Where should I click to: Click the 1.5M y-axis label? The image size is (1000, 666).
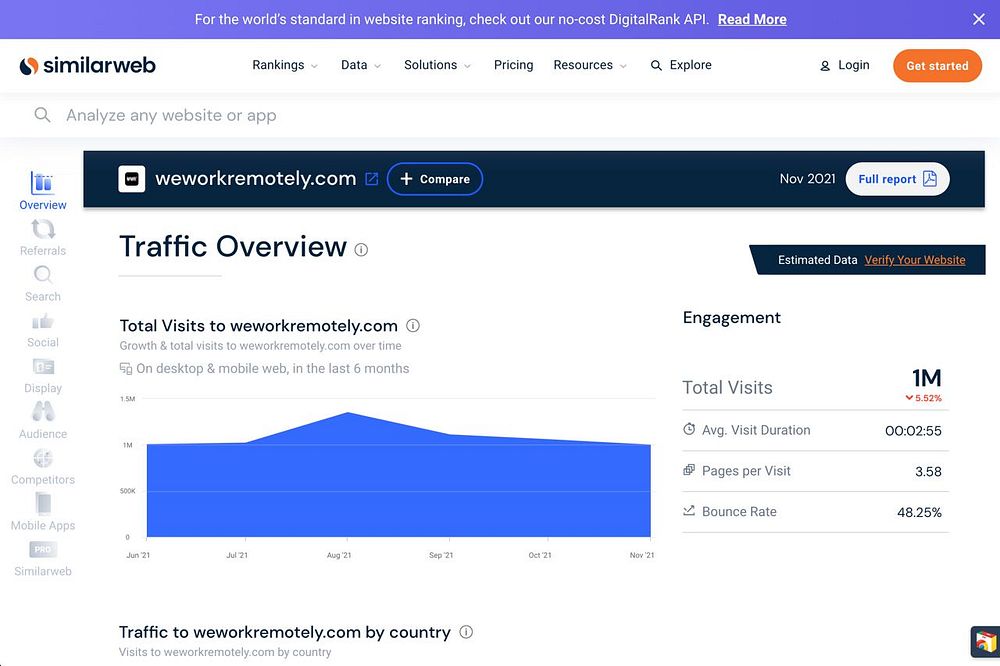coord(128,399)
